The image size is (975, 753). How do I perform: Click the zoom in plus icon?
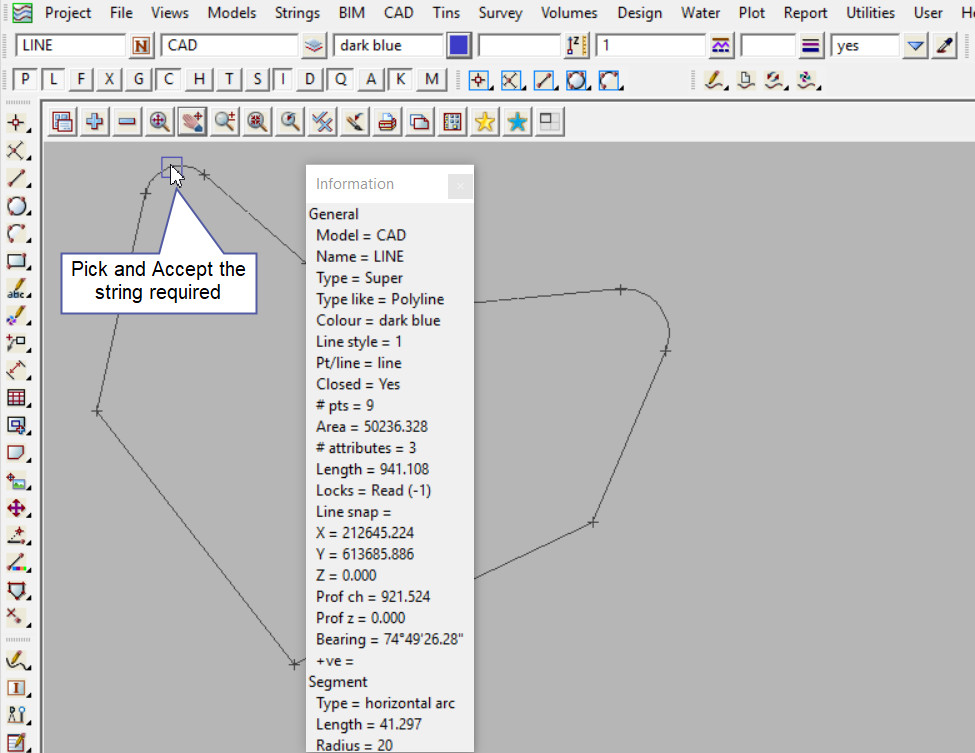pos(95,122)
